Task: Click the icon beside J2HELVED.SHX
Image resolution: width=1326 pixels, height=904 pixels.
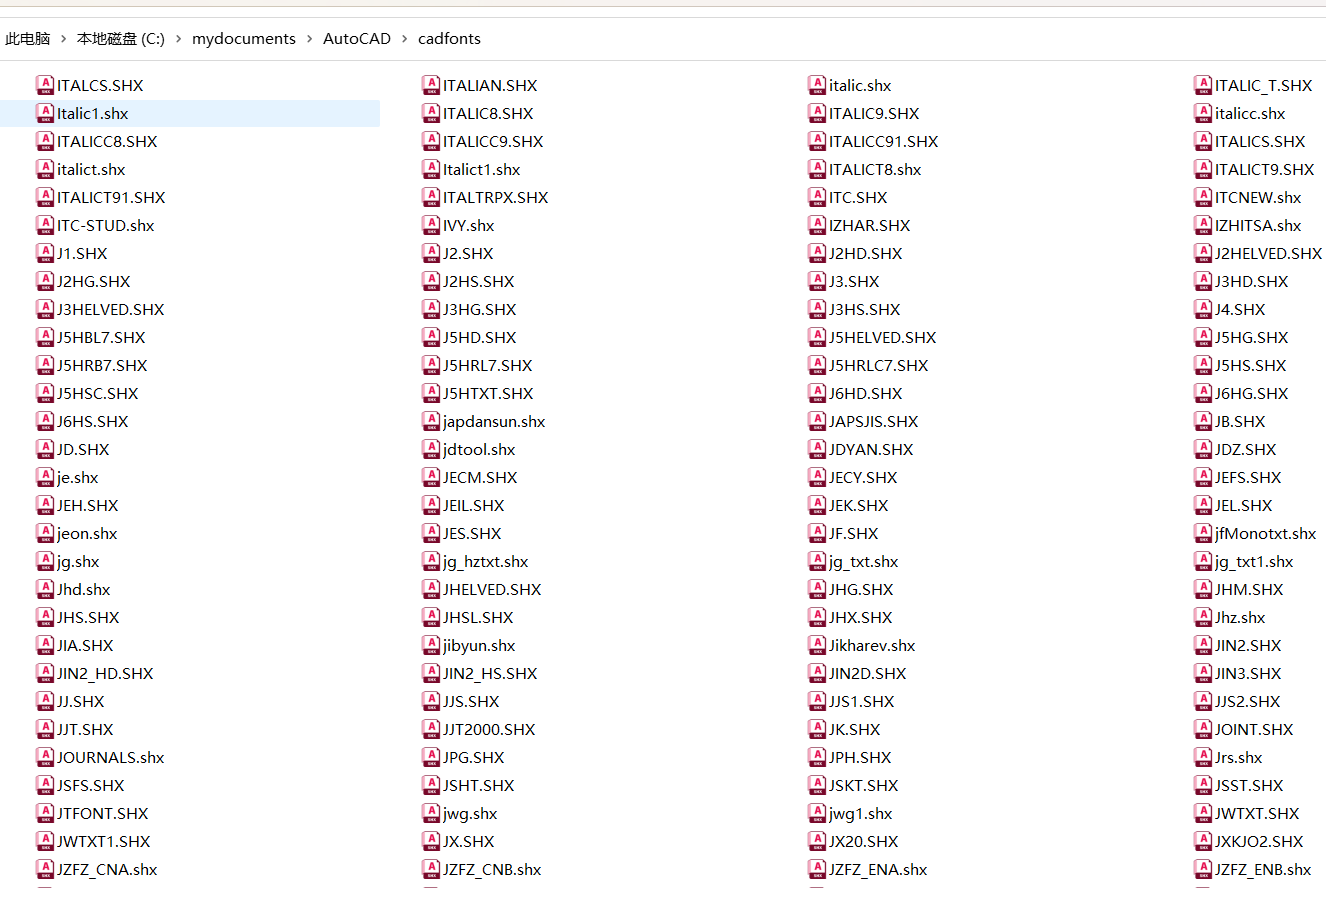Action: tap(1203, 253)
